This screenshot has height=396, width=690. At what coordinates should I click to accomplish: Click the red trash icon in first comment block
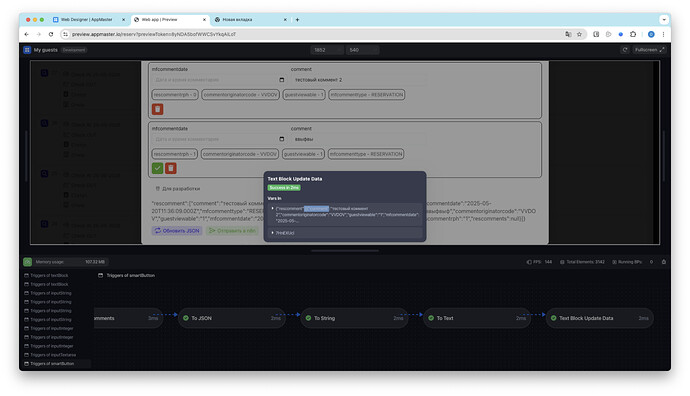[x=158, y=109]
